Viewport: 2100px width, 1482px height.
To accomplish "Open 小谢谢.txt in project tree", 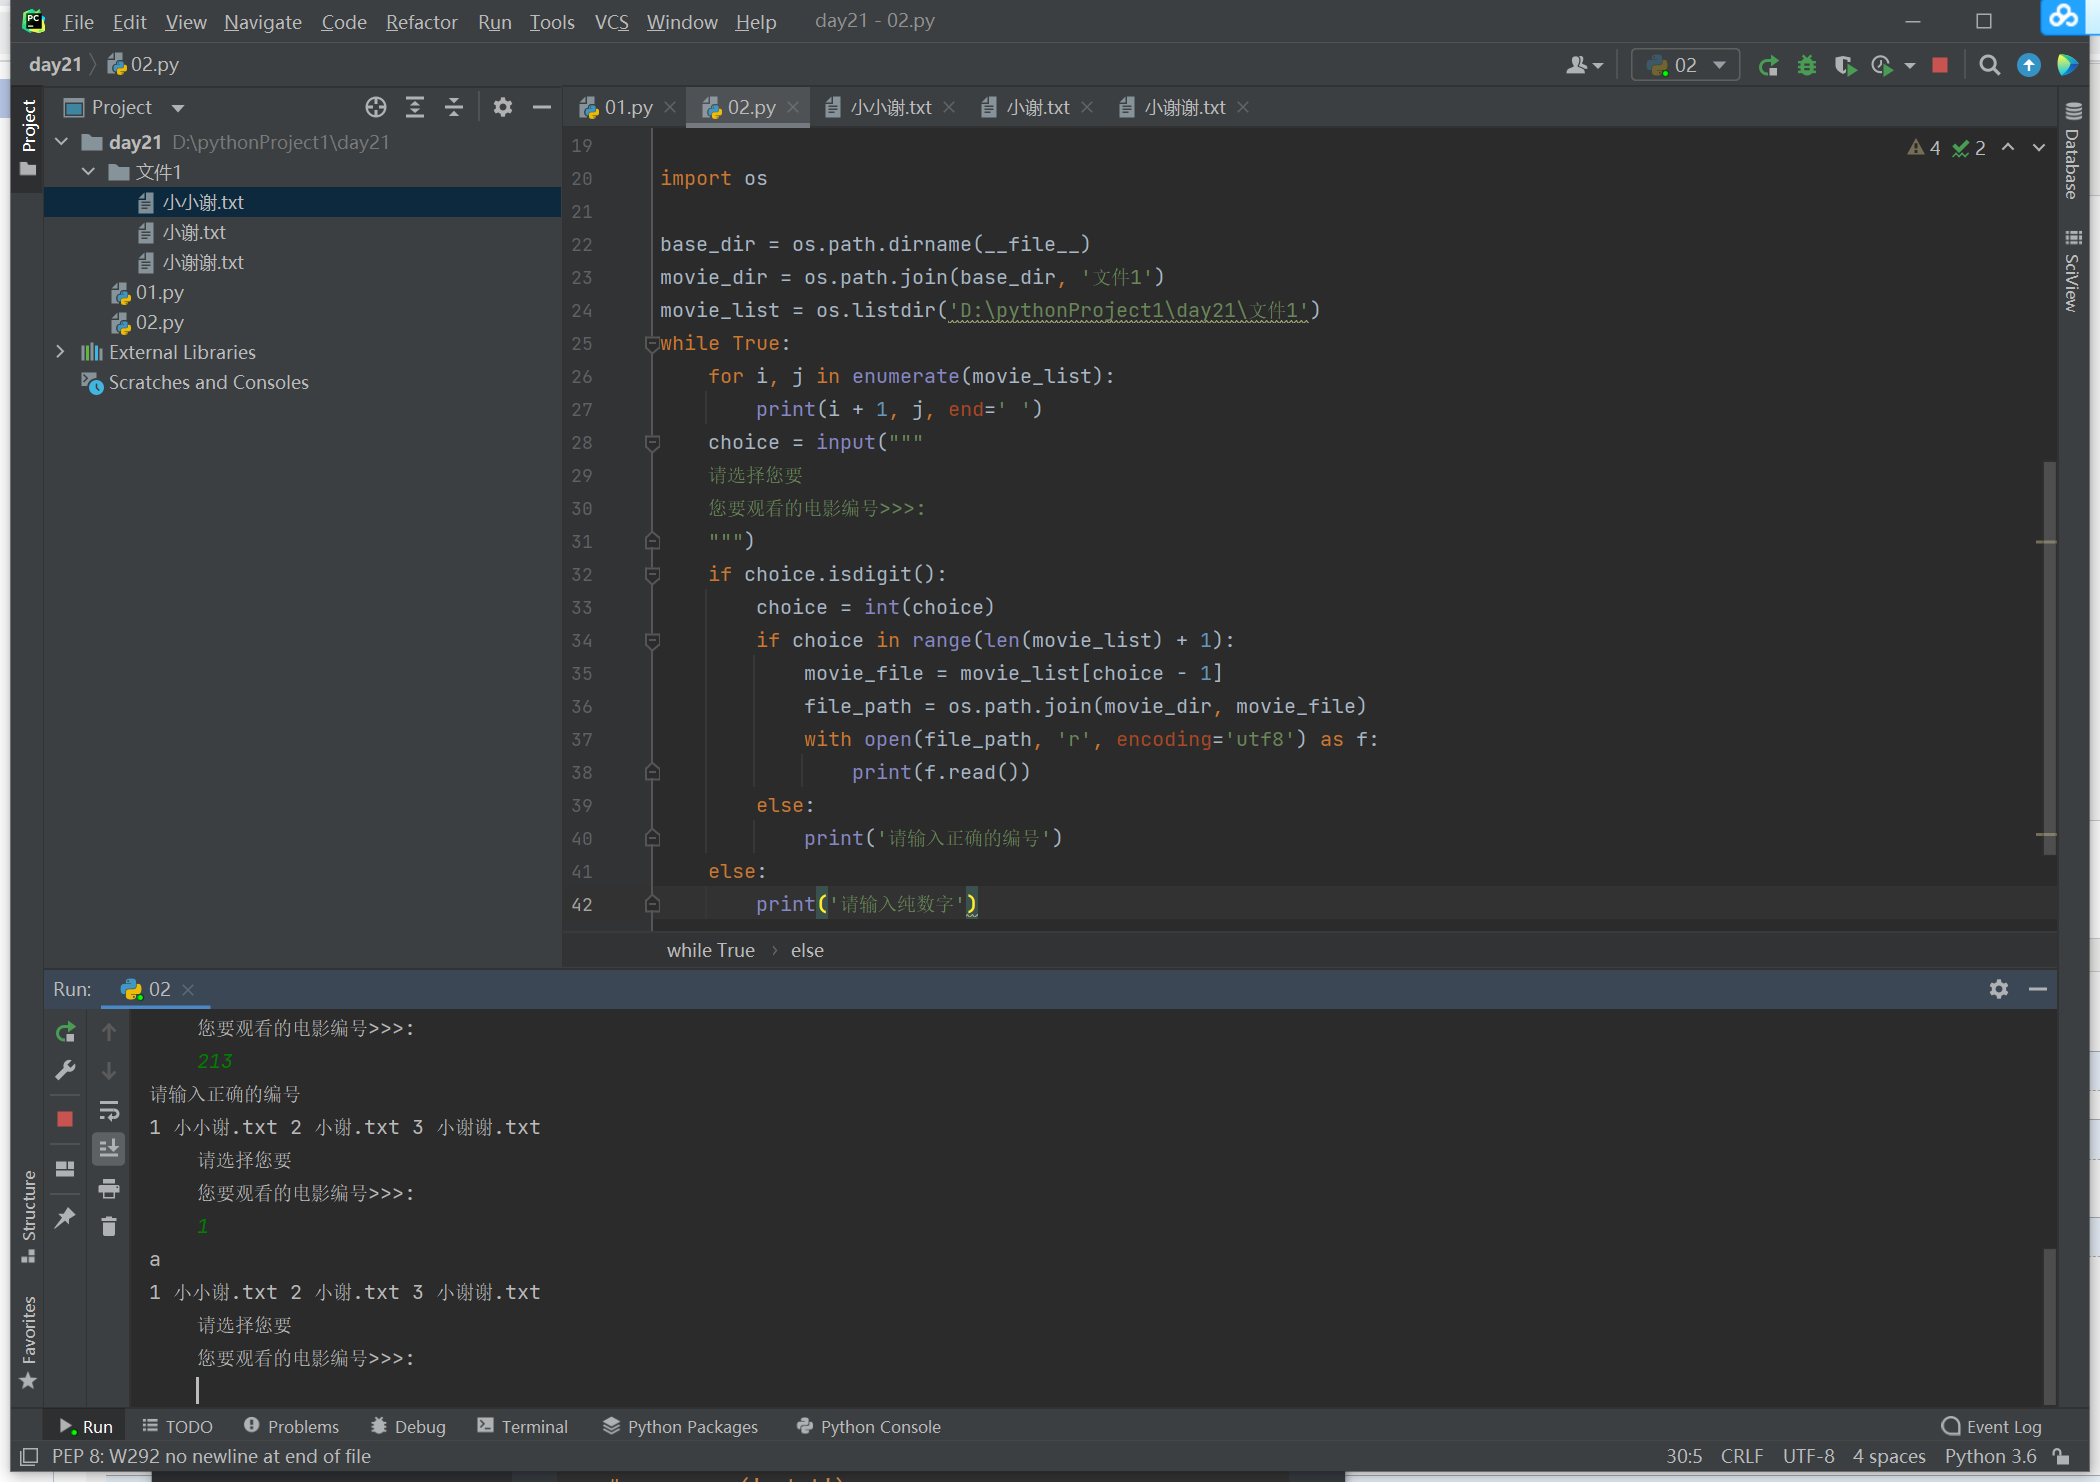I will [203, 263].
